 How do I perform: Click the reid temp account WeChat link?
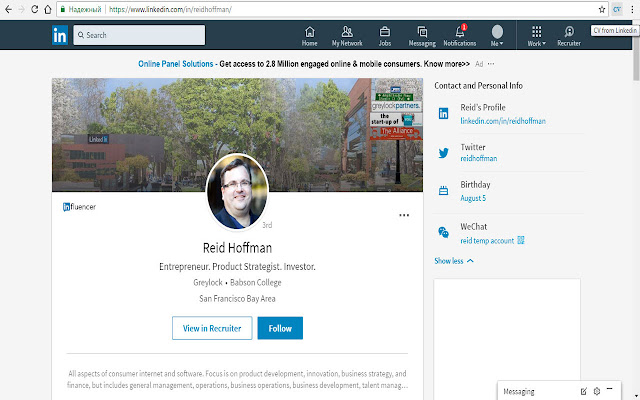point(487,241)
